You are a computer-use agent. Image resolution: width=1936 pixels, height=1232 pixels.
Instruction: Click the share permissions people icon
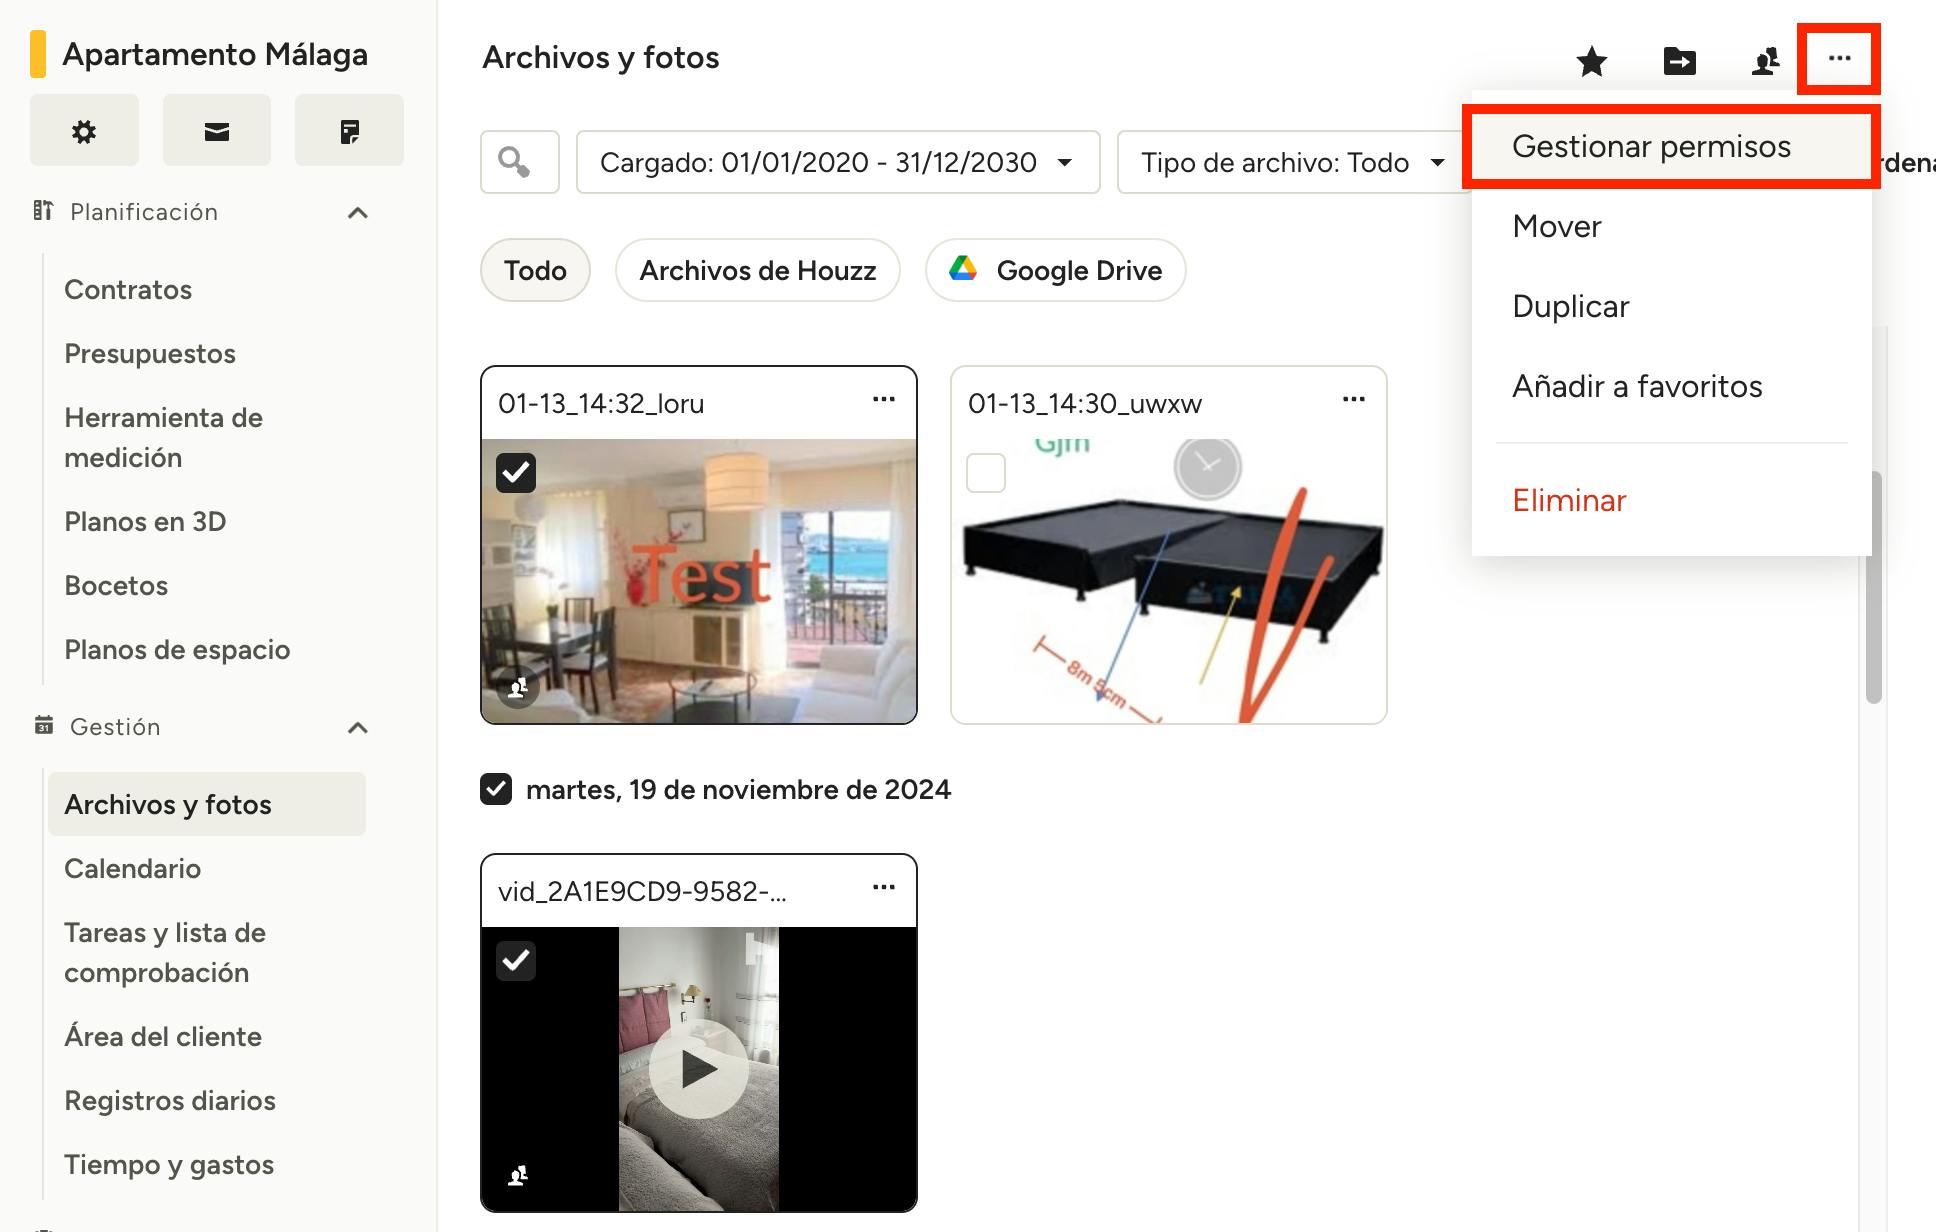coord(1766,61)
